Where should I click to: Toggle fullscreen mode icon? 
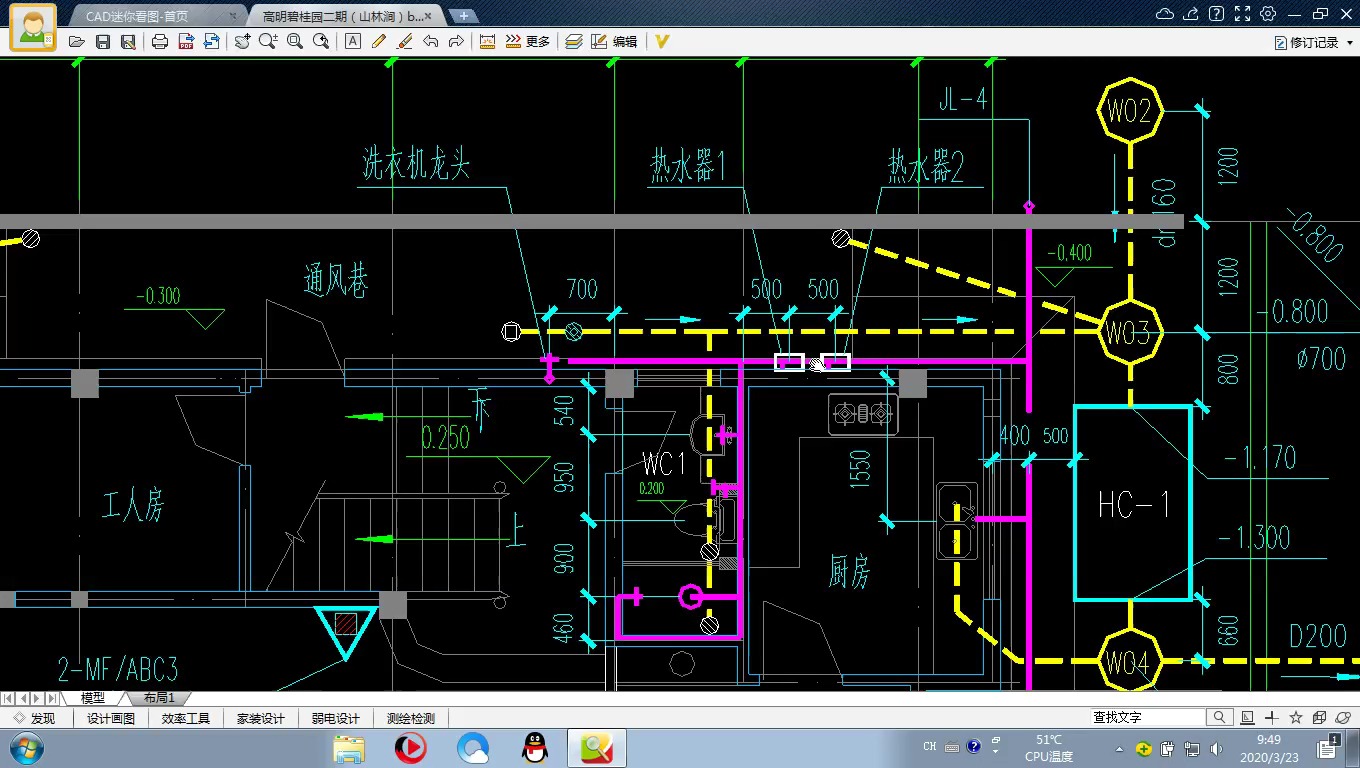[1242, 14]
